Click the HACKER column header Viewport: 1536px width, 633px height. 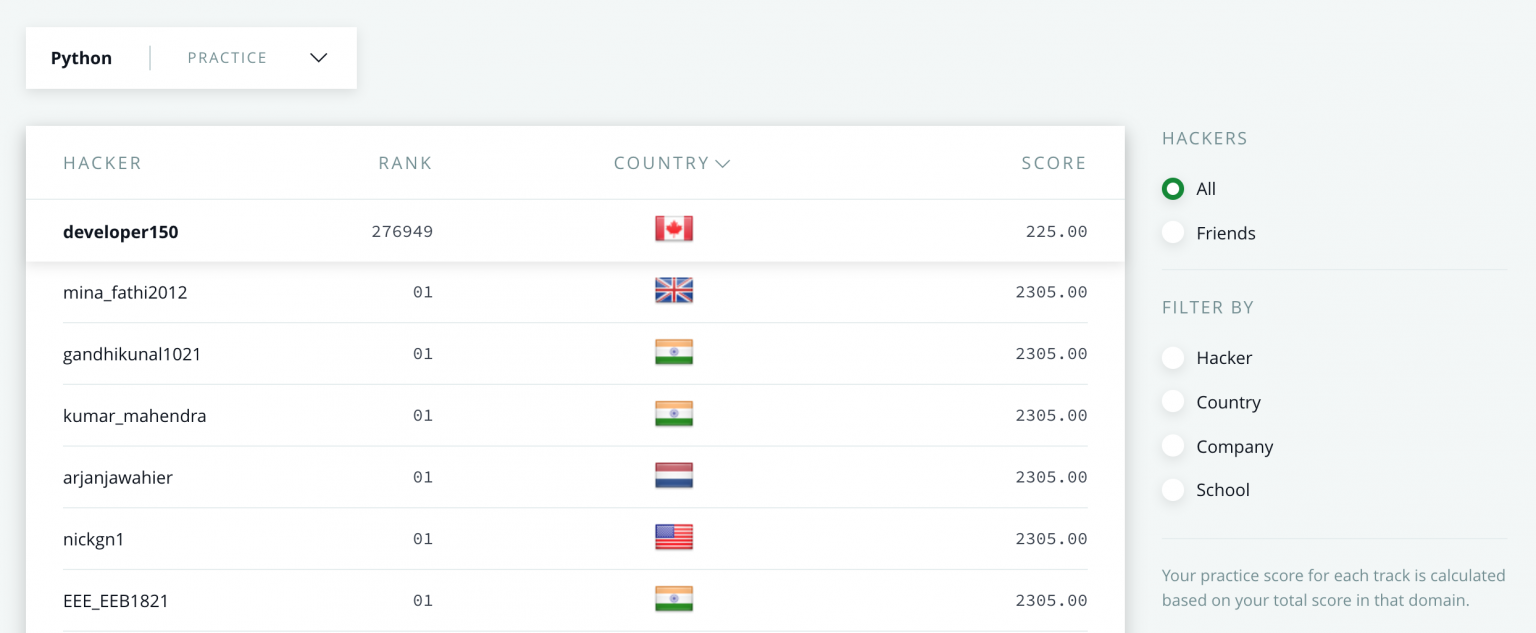click(x=102, y=163)
